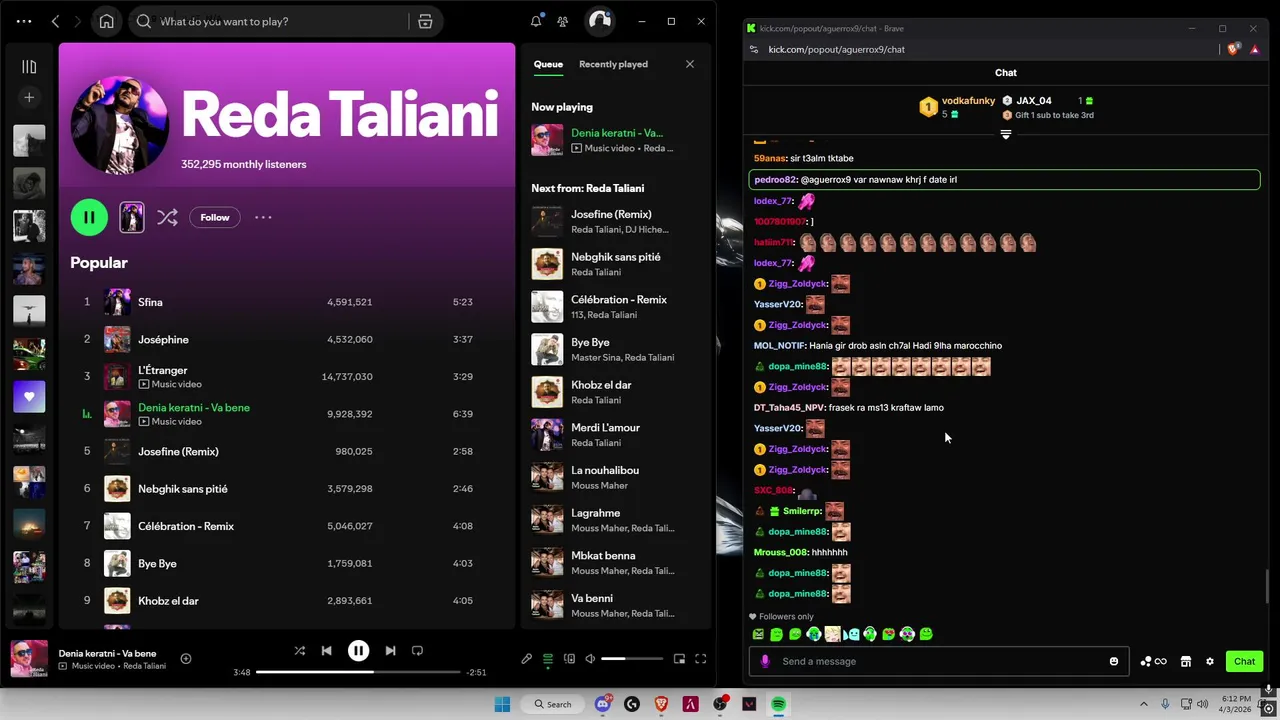Open Spotify's three-dot main menu
This screenshot has height=720, width=1280.
24,21
